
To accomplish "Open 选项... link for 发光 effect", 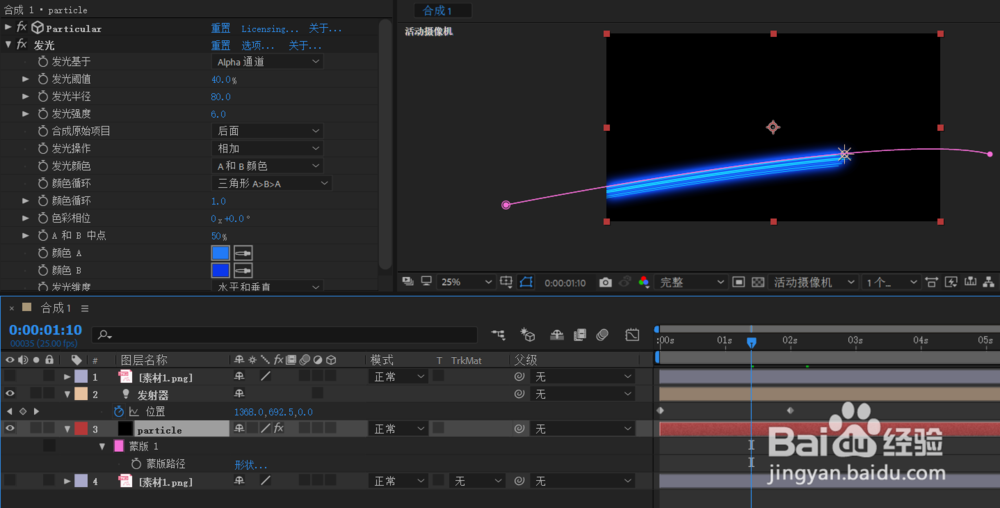I will 258,45.
